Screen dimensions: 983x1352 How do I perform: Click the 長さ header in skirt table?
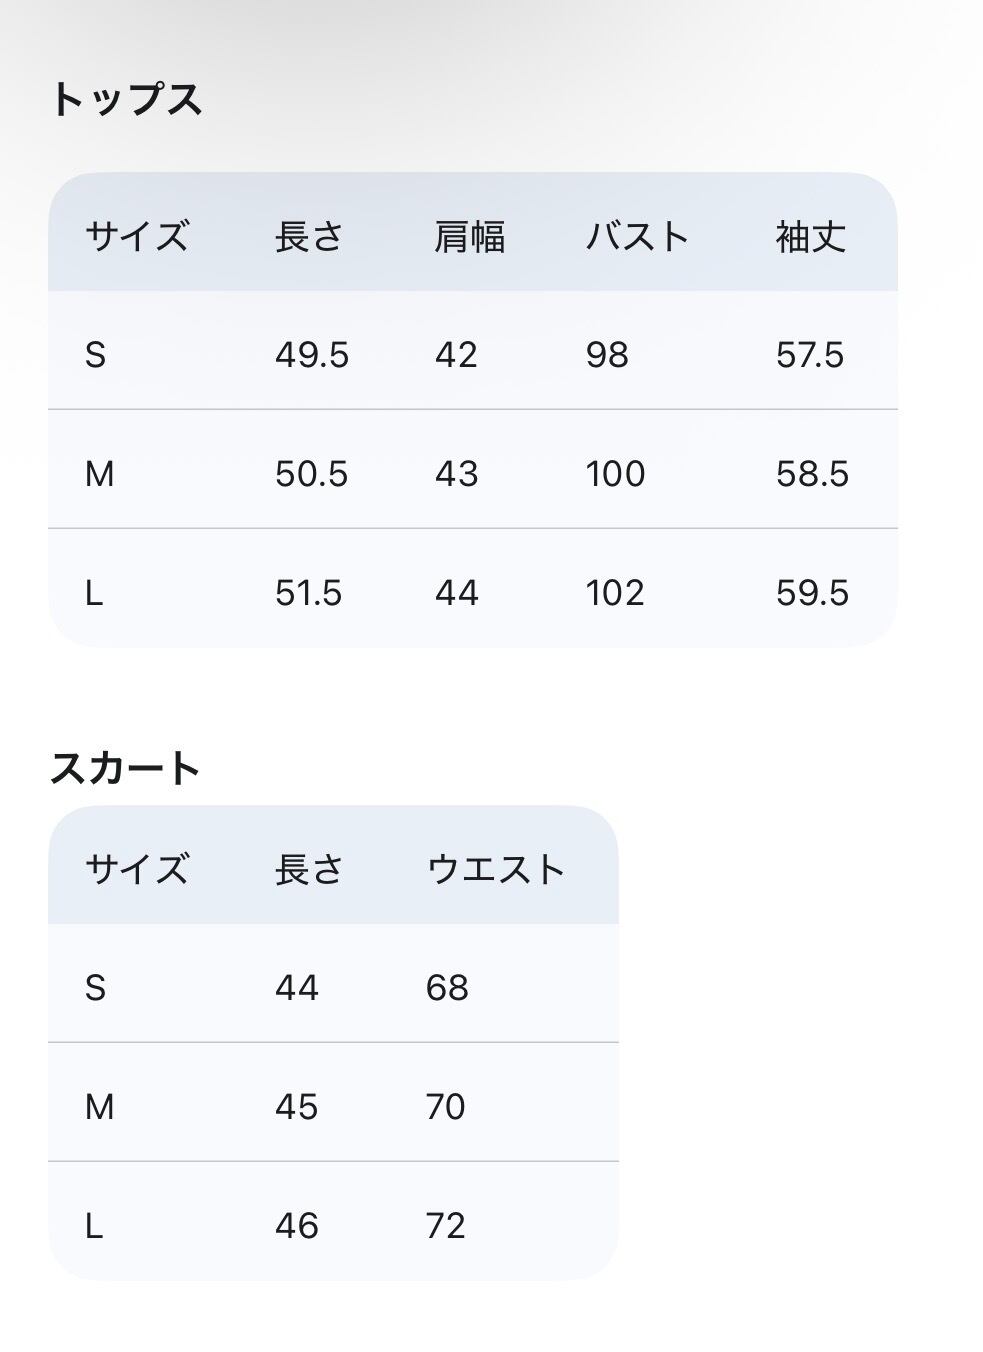pyautogui.click(x=310, y=869)
